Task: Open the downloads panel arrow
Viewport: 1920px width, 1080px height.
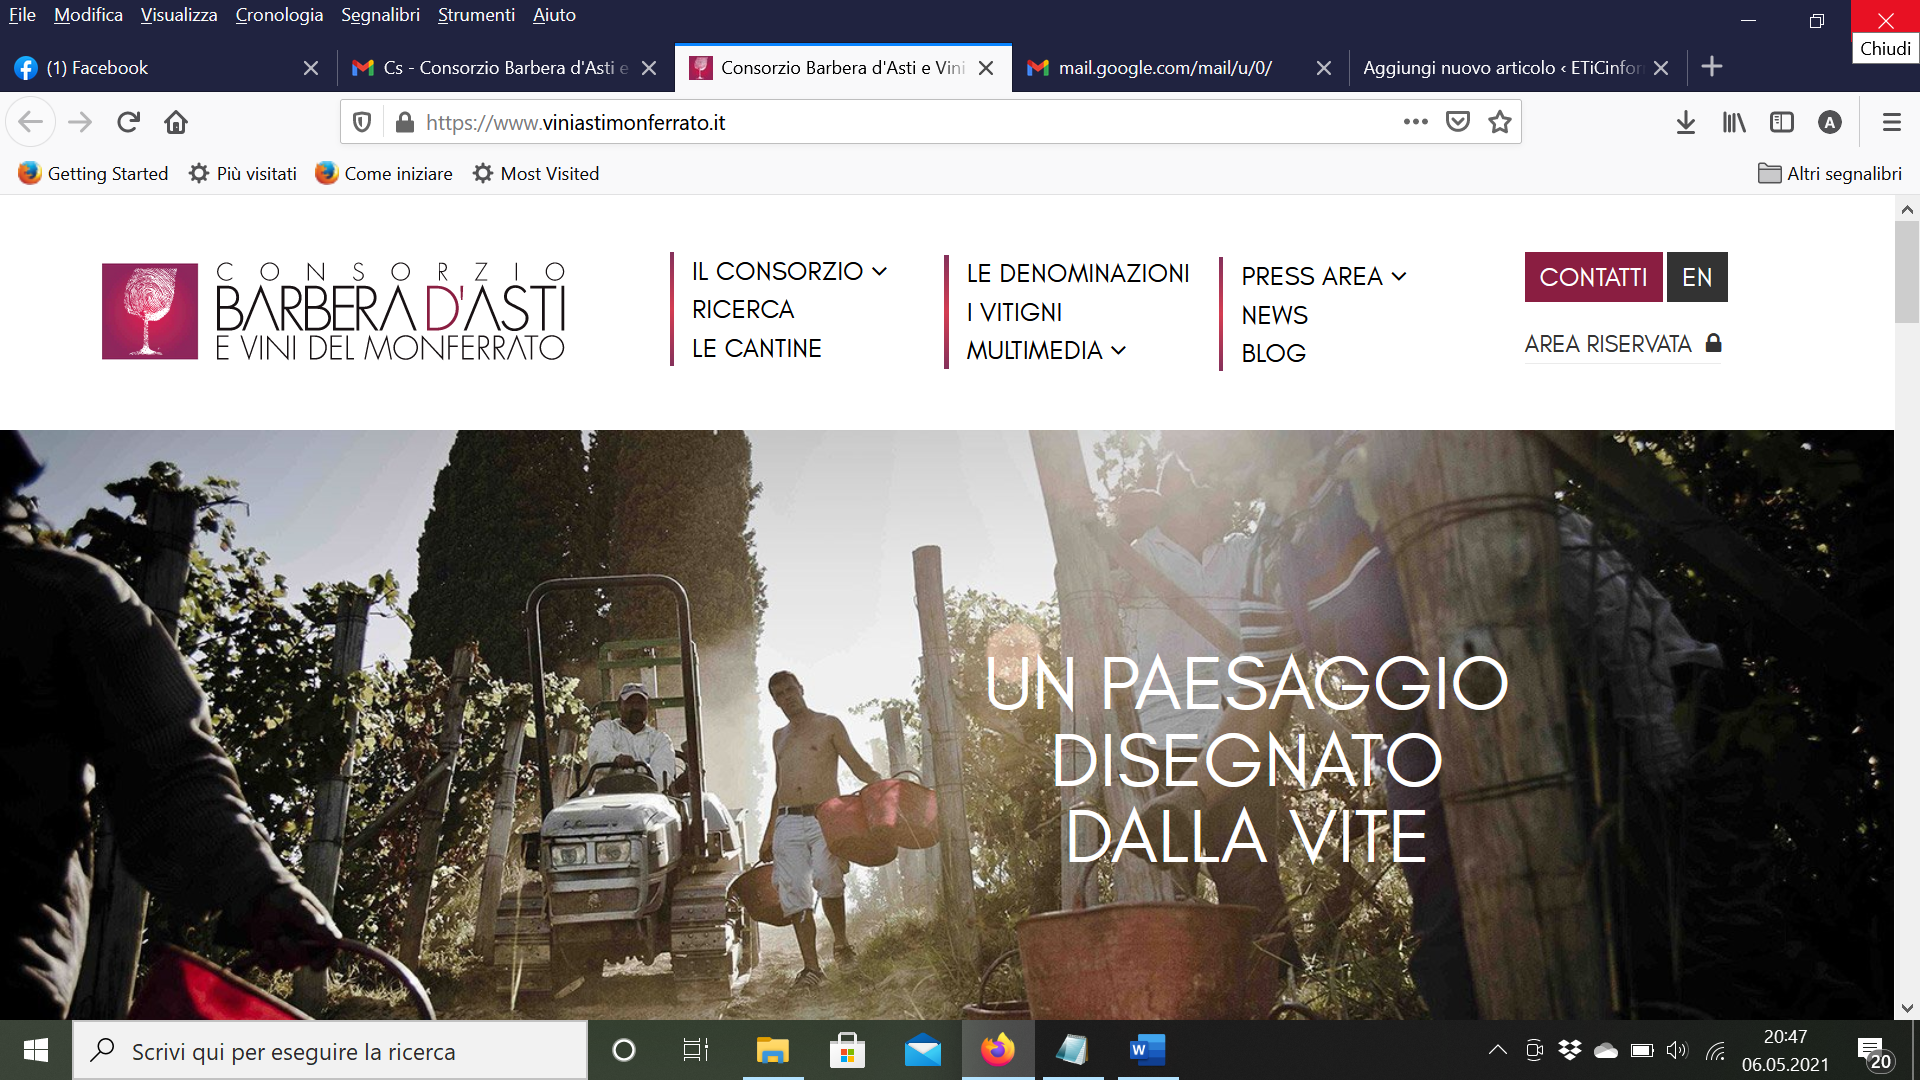Action: point(1685,122)
